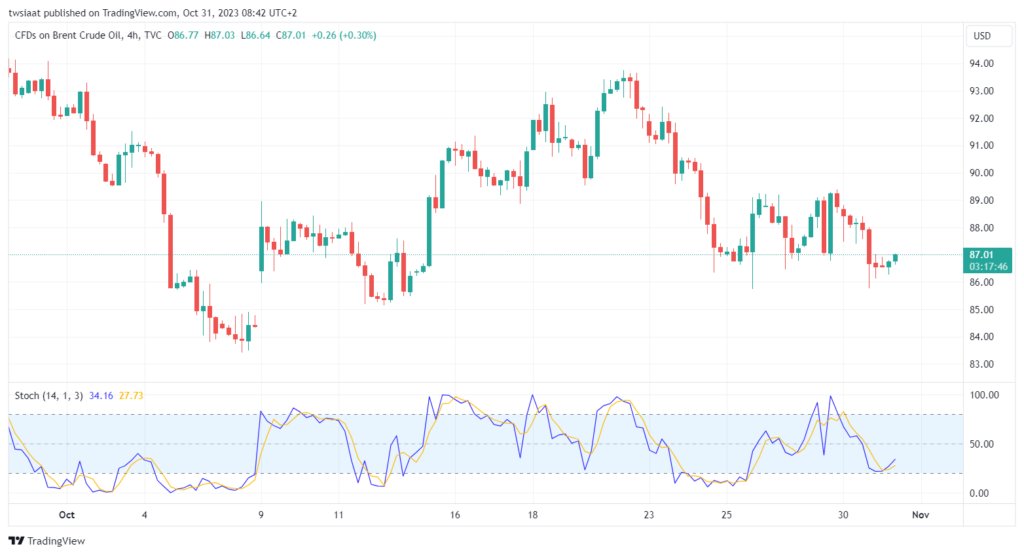This screenshot has height=555, width=1024.
Task: Click the 84.00 price axis label
Action: click(982, 337)
